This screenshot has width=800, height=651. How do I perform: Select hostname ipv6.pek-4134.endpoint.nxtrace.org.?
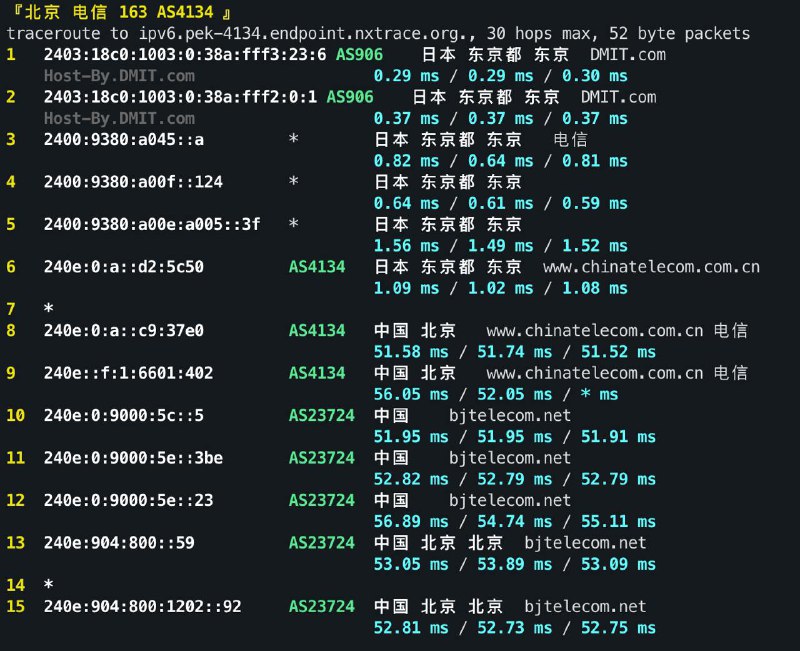coord(307,34)
